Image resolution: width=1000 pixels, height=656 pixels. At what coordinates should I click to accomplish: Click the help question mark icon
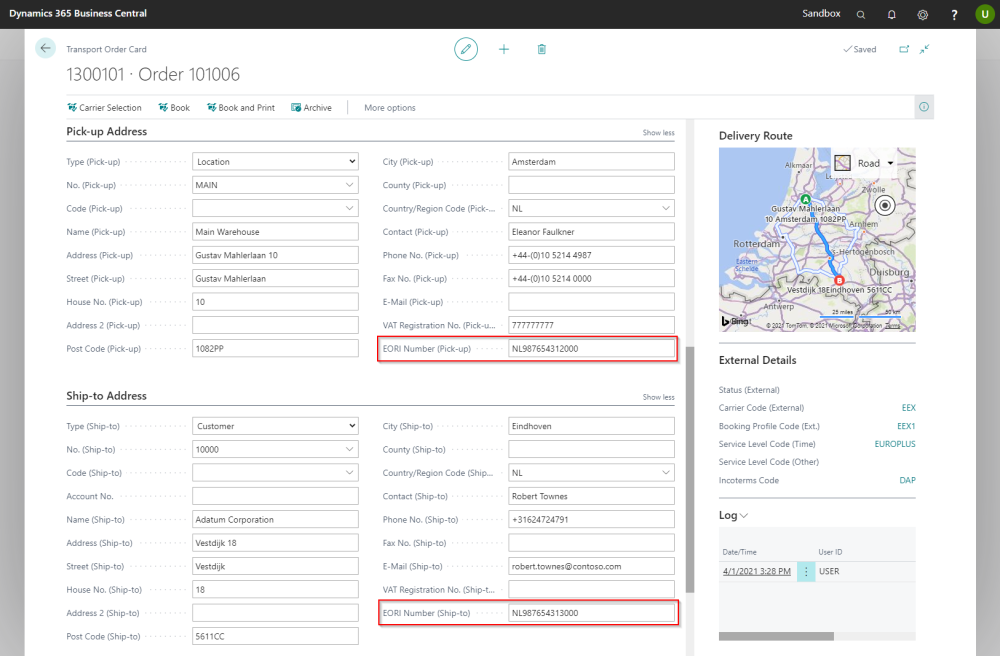coord(954,14)
